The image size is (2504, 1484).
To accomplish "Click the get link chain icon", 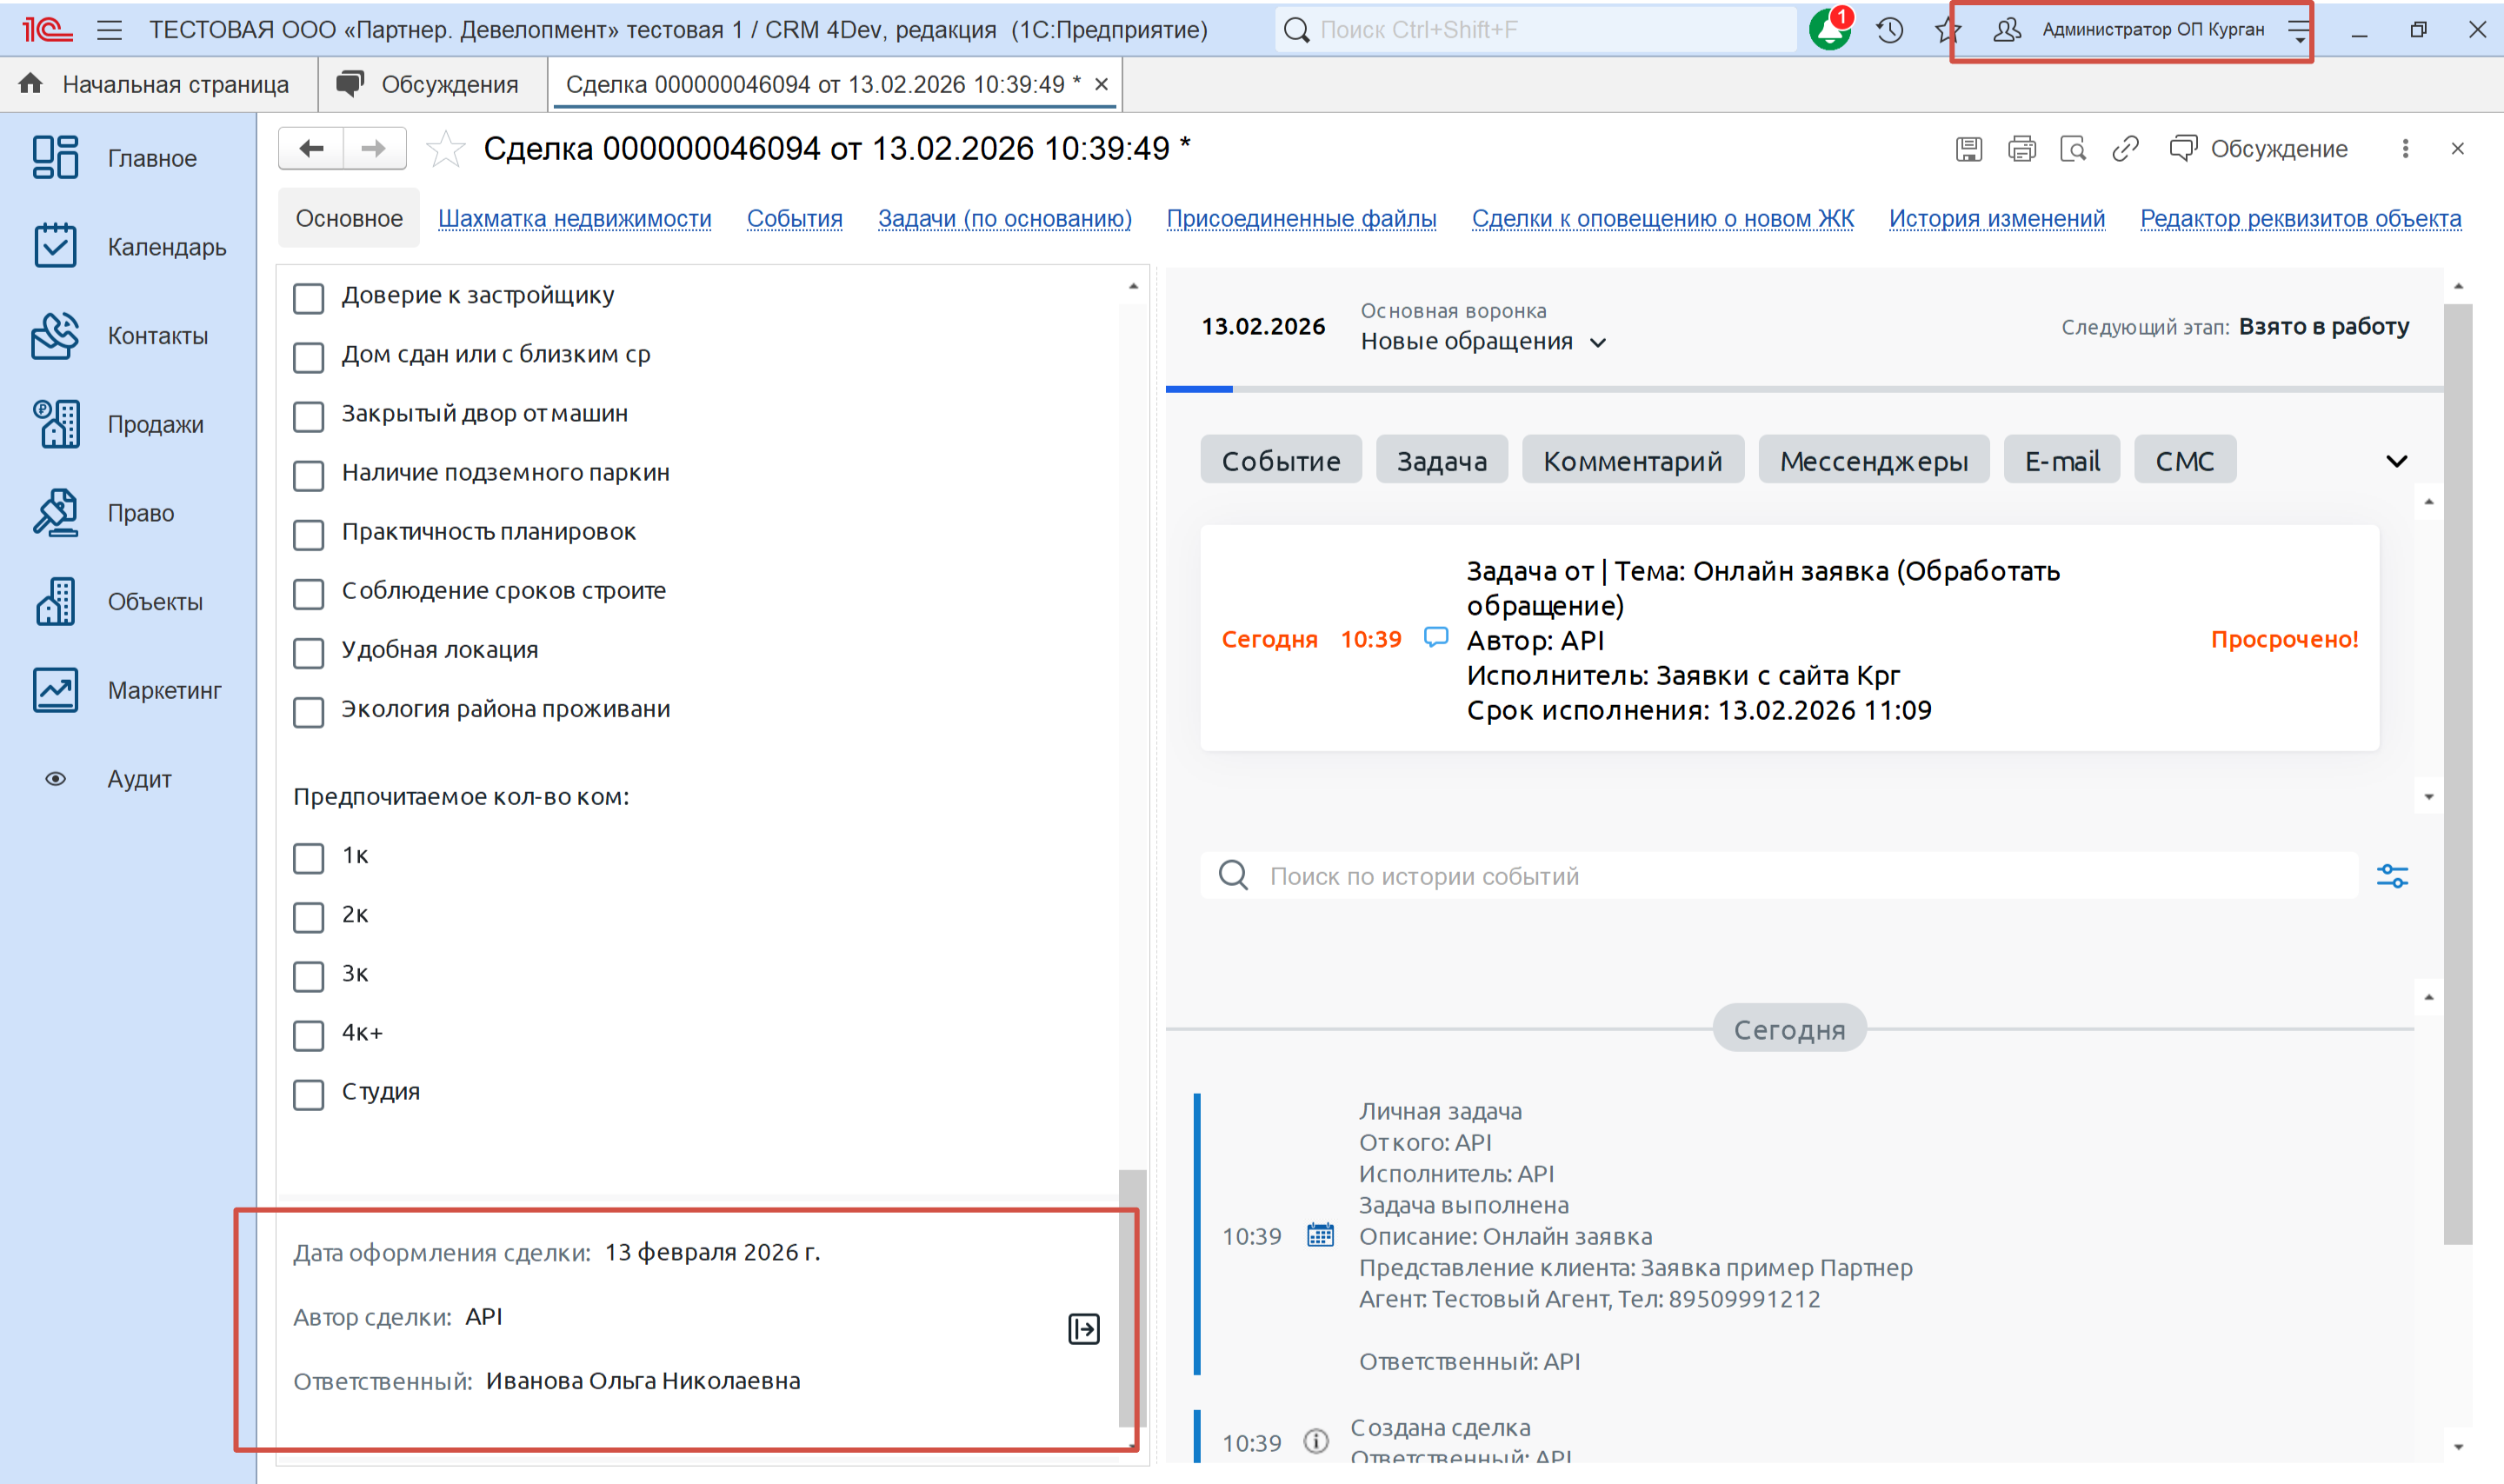I will [2125, 149].
